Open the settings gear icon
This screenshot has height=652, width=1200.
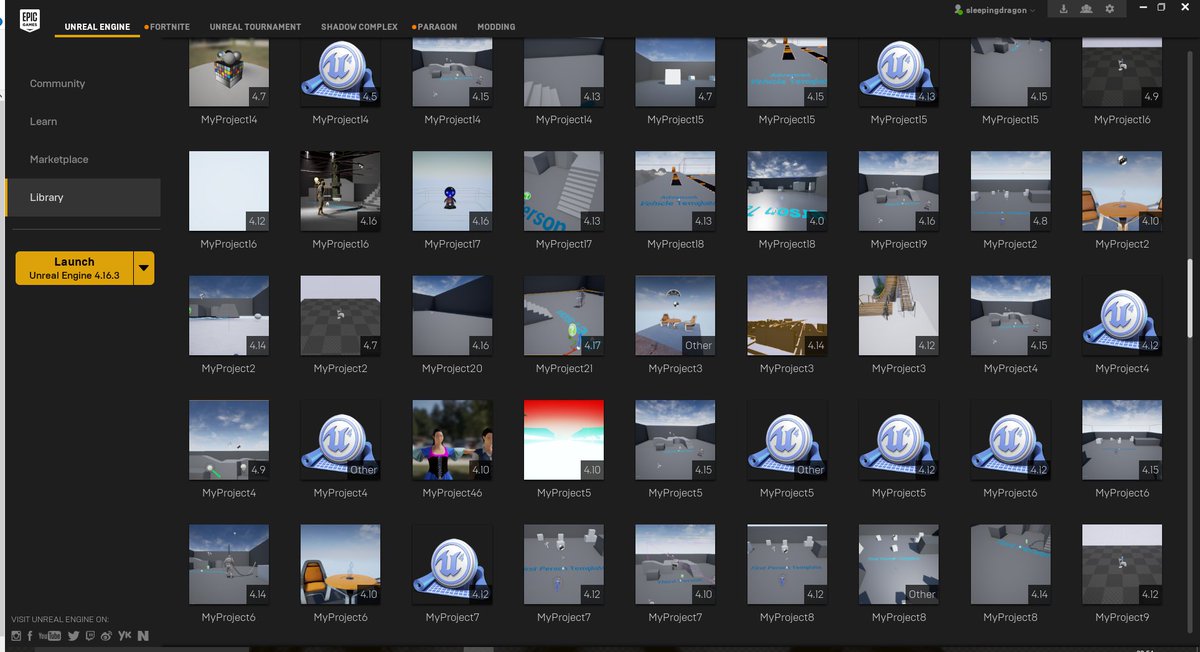tap(1110, 9)
